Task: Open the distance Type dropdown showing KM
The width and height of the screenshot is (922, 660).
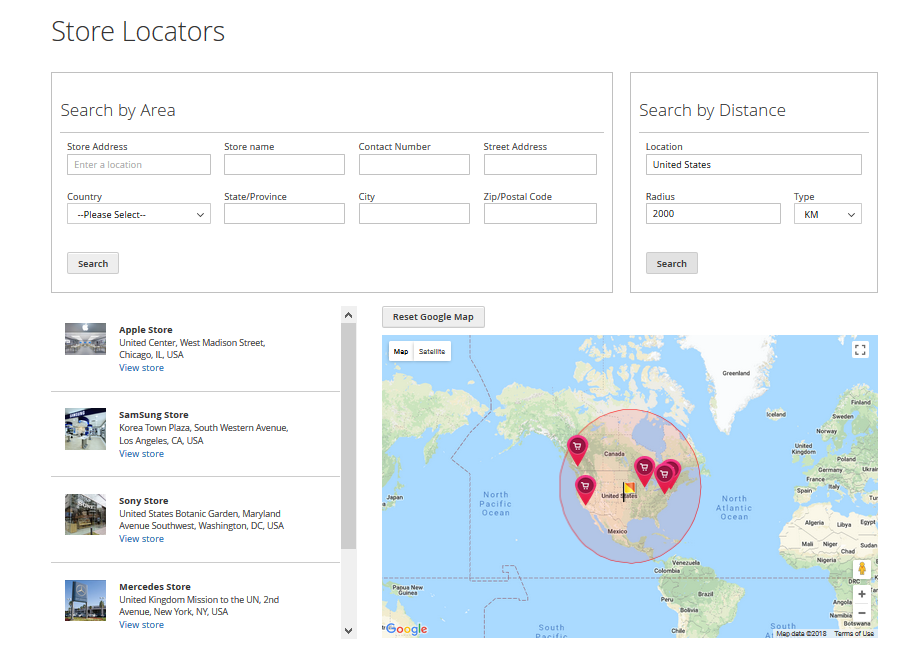Action: click(x=827, y=214)
